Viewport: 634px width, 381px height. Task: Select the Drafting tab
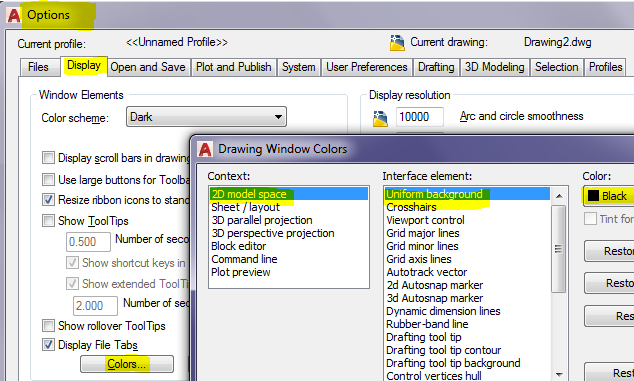tap(436, 67)
